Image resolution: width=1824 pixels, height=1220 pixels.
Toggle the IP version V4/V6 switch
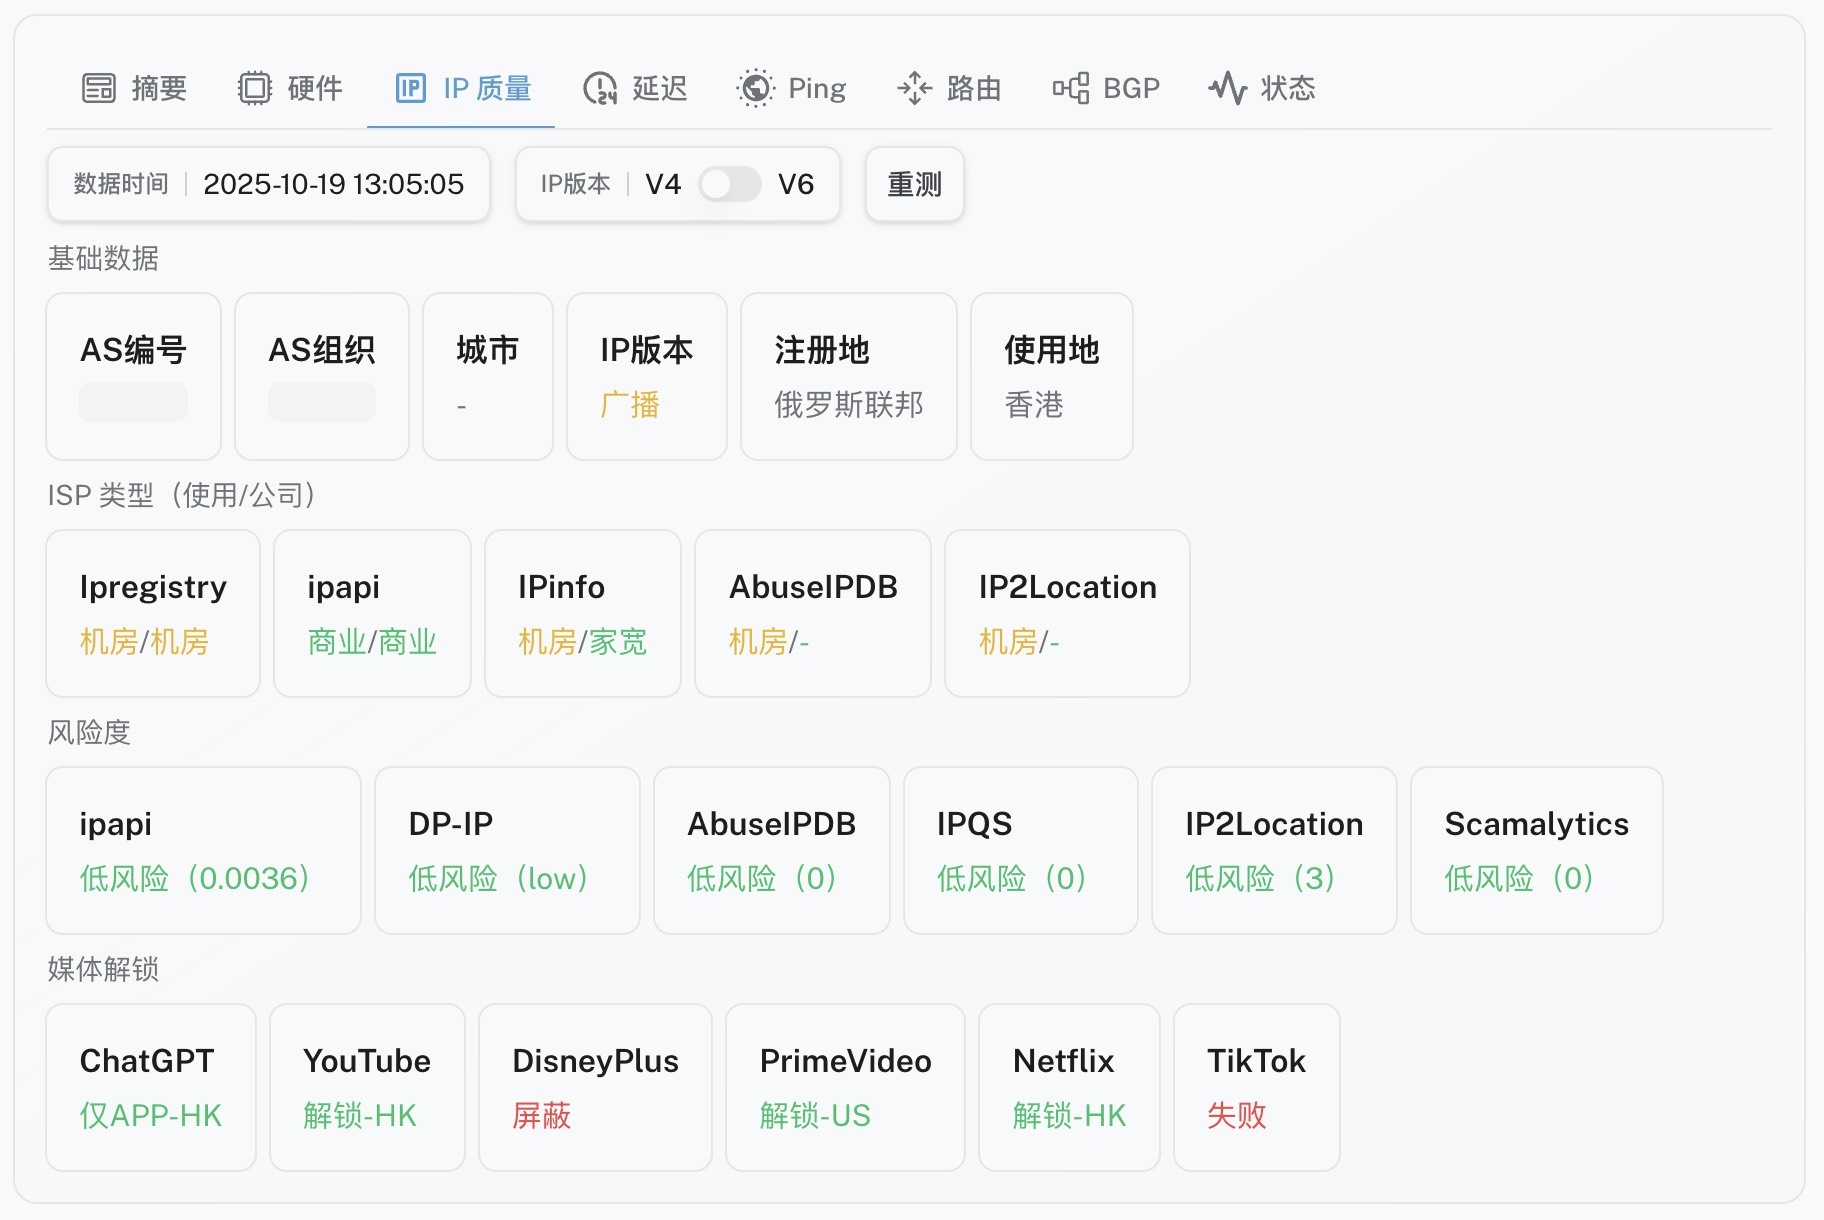tap(729, 184)
